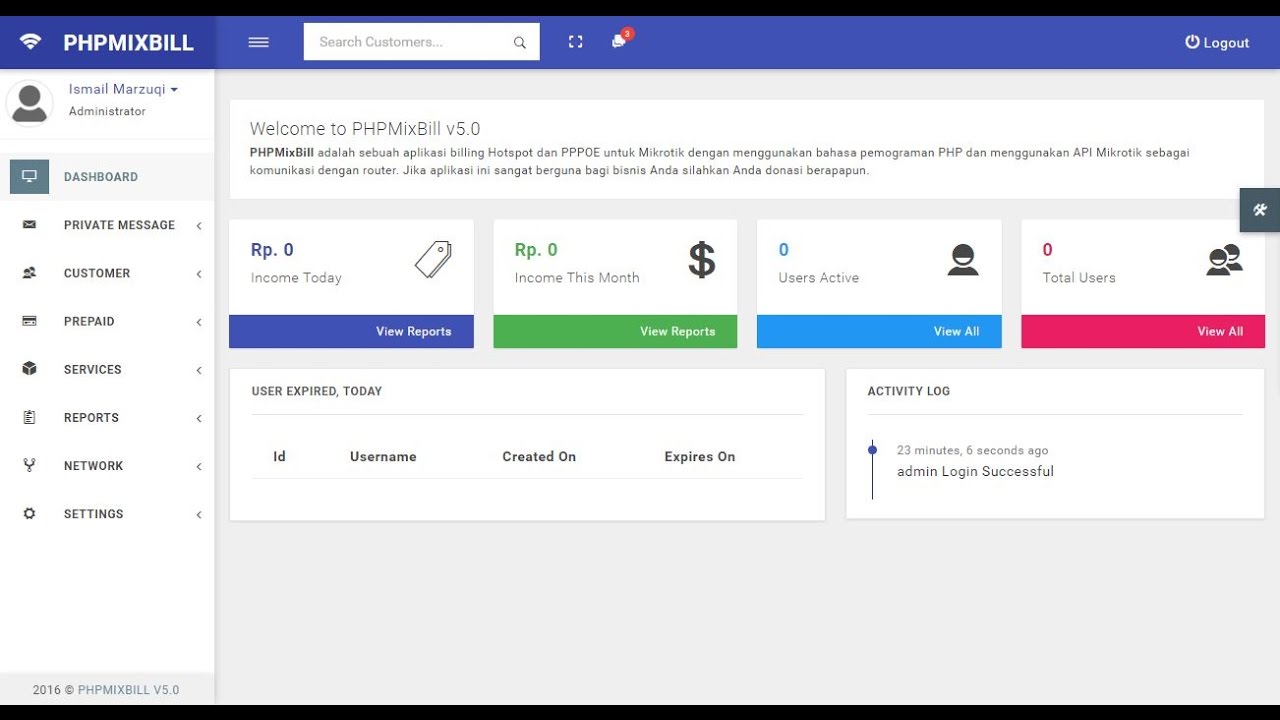The height and width of the screenshot is (720, 1280).
Task: Click the wifi logo icon beside PHPMIXBILL
Action: pos(30,42)
